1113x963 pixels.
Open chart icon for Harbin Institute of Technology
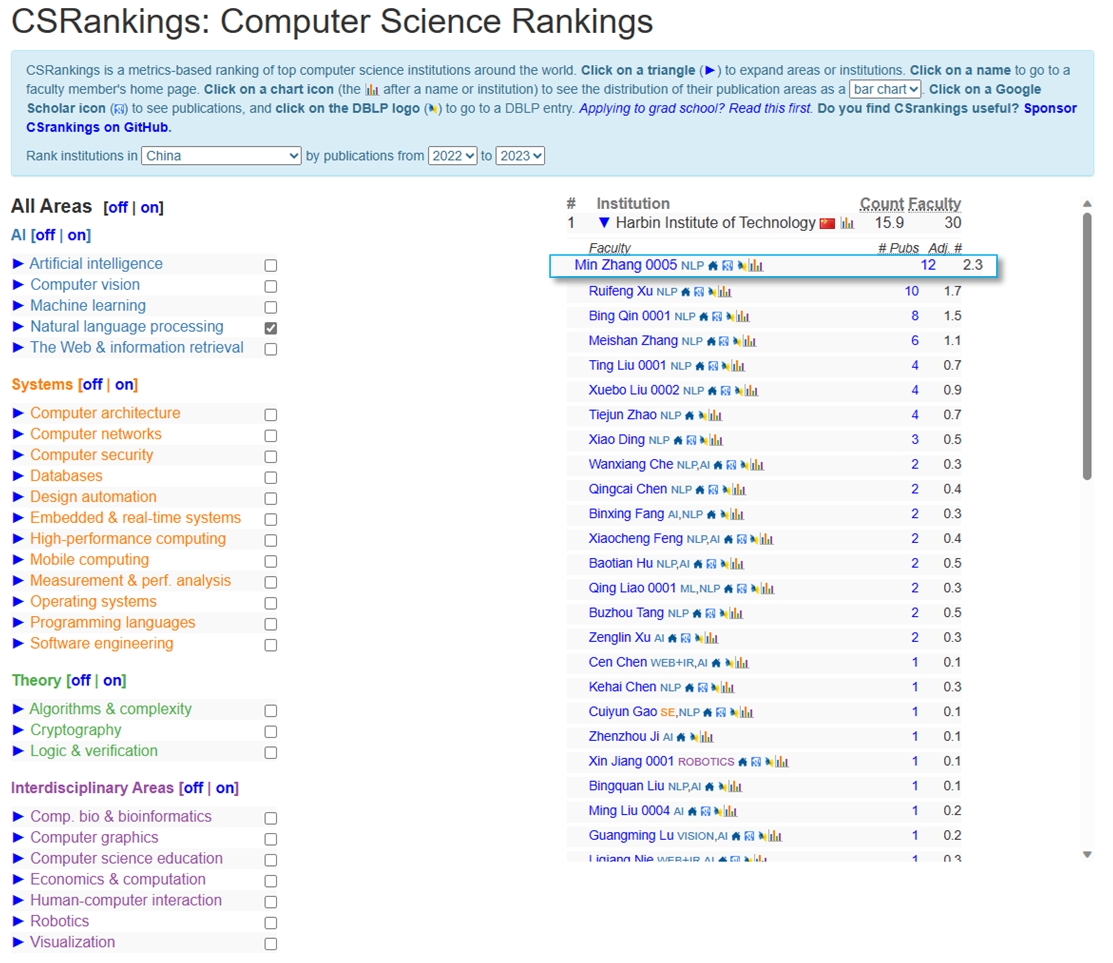847,224
